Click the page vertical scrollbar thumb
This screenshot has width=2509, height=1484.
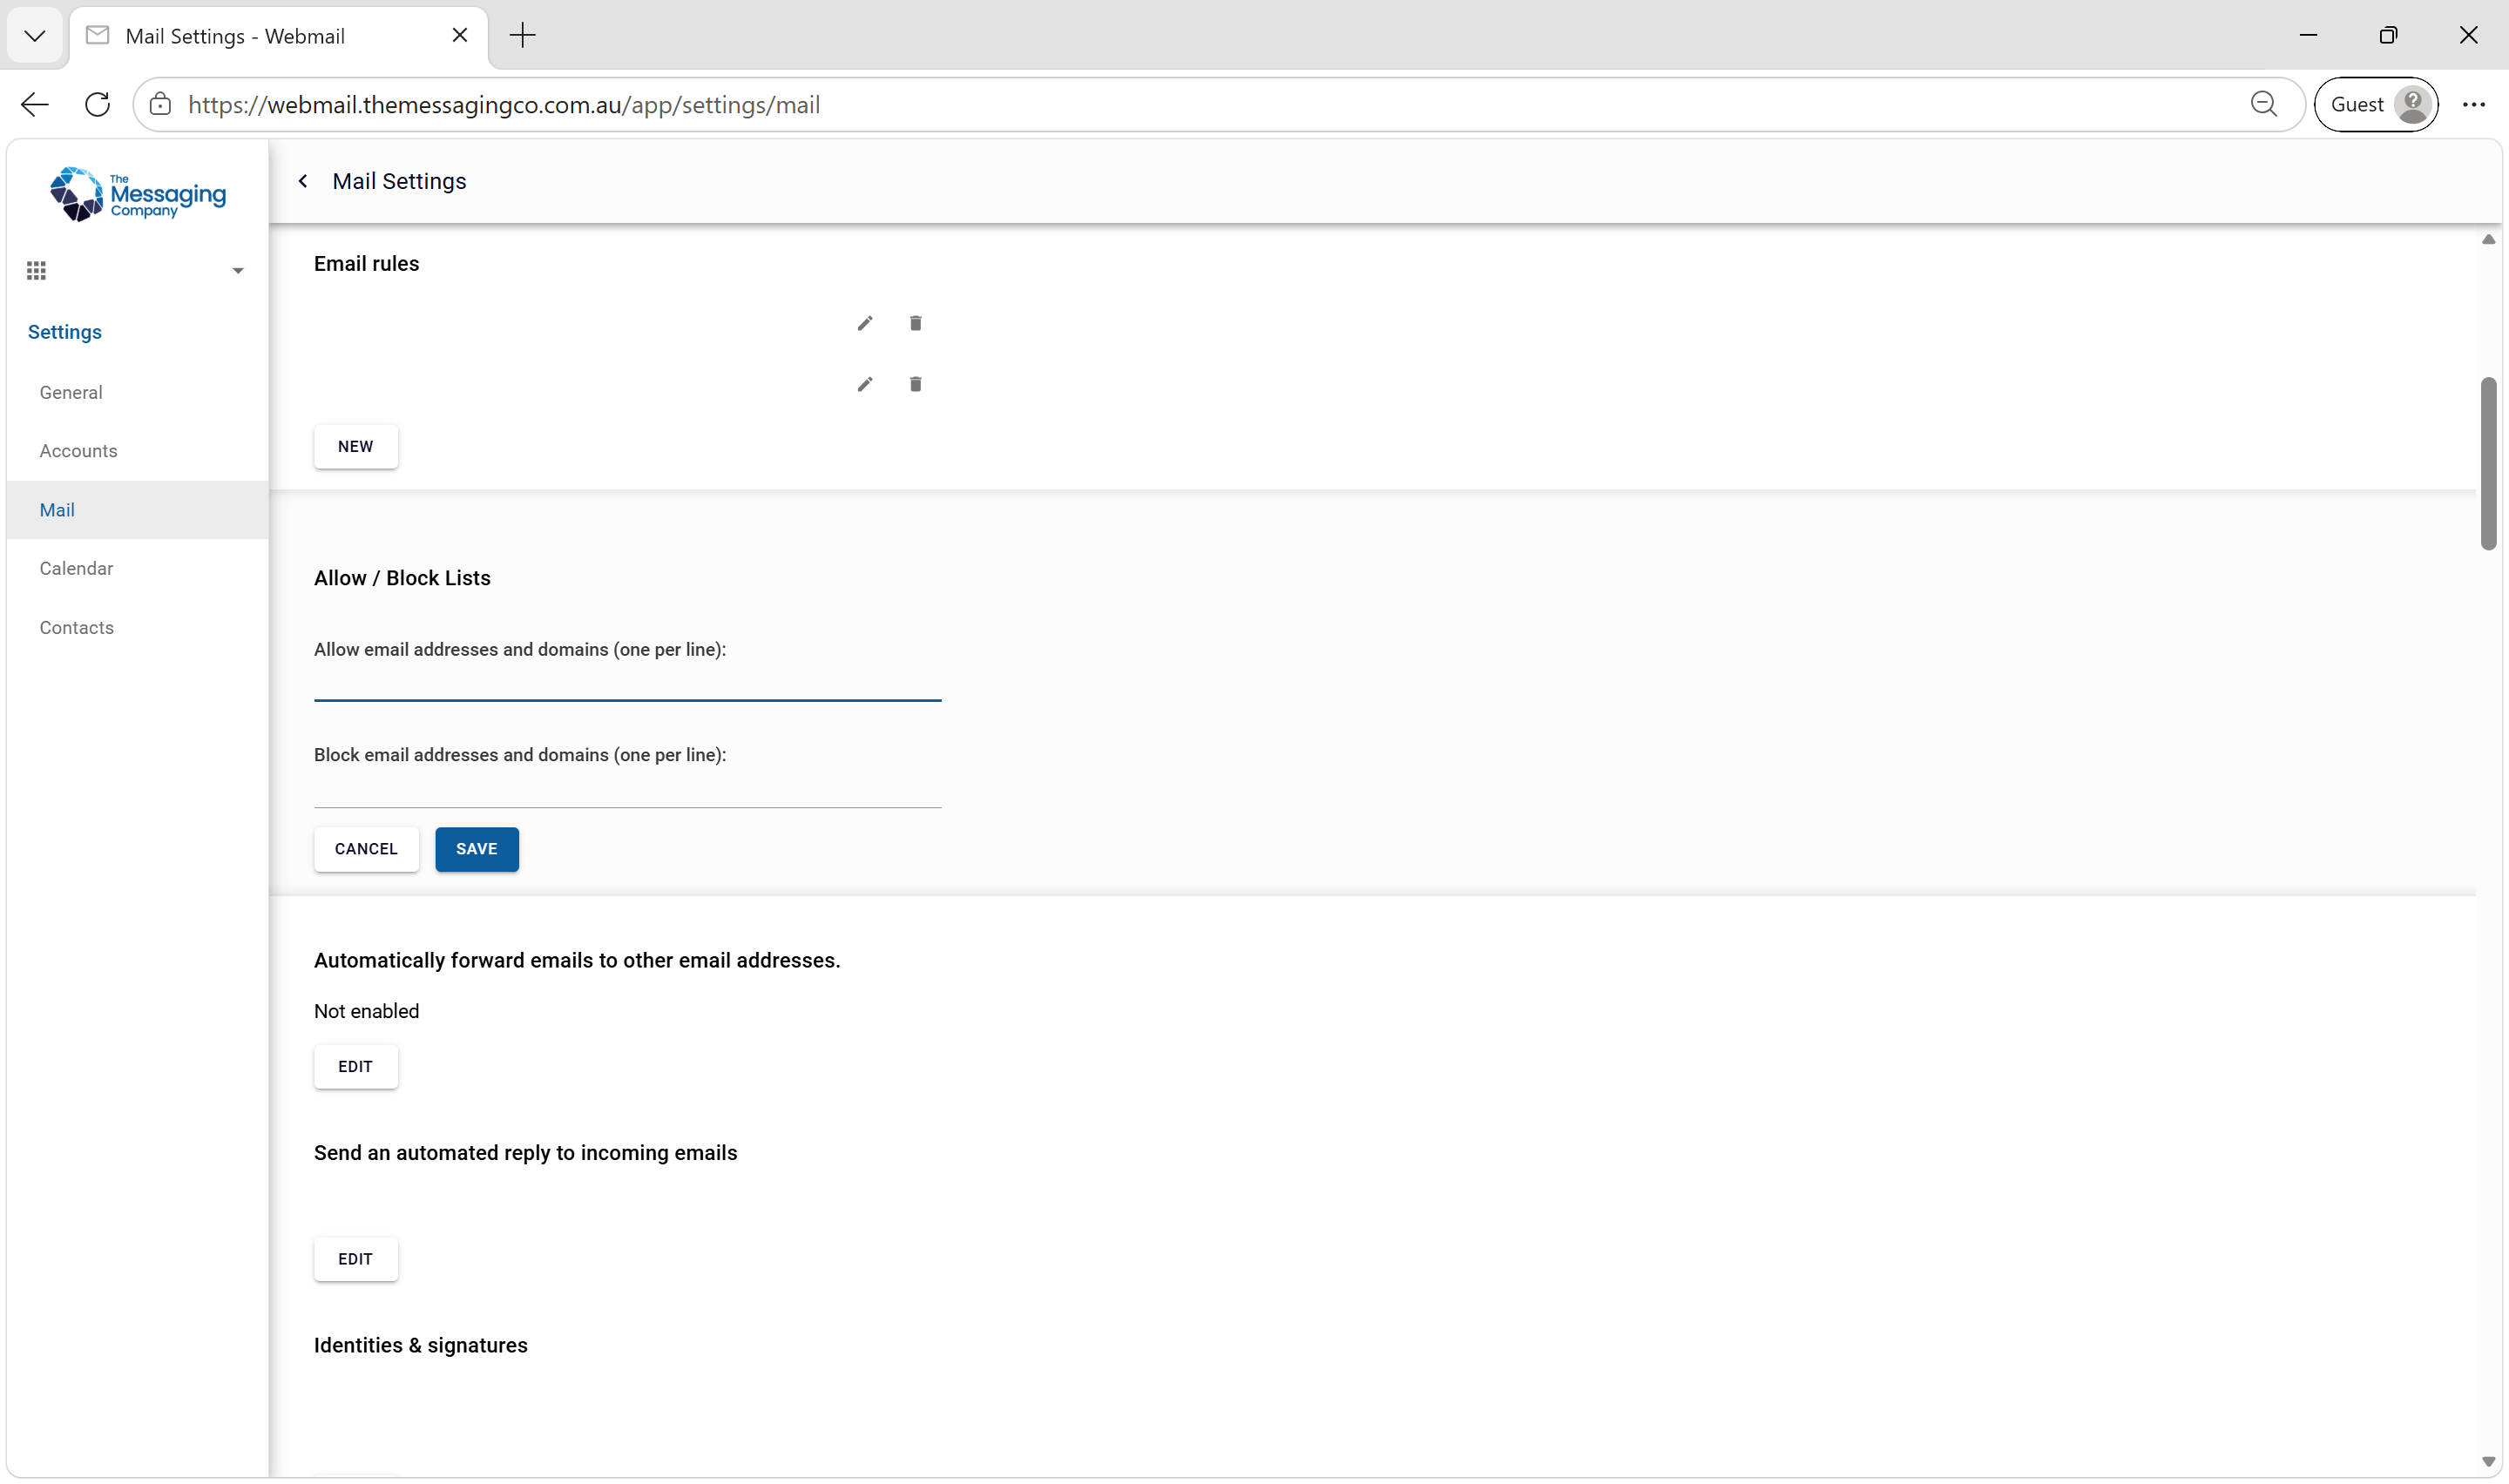coord(2488,464)
